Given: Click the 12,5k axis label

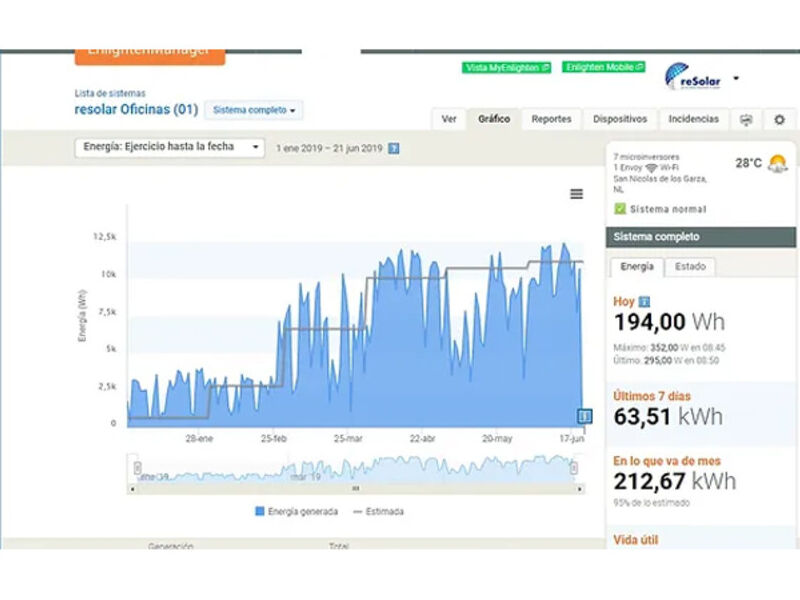Looking at the screenshot, I should point(105,237).
